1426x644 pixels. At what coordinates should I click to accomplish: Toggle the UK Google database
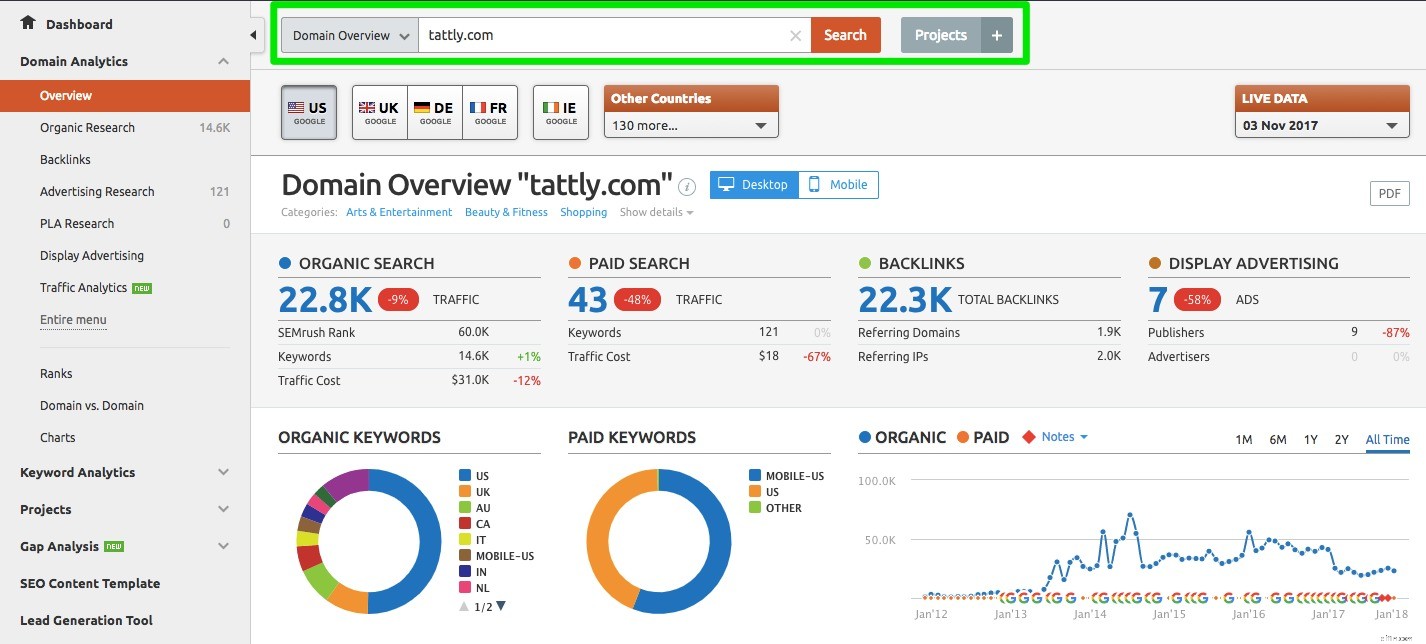(379, 112)
